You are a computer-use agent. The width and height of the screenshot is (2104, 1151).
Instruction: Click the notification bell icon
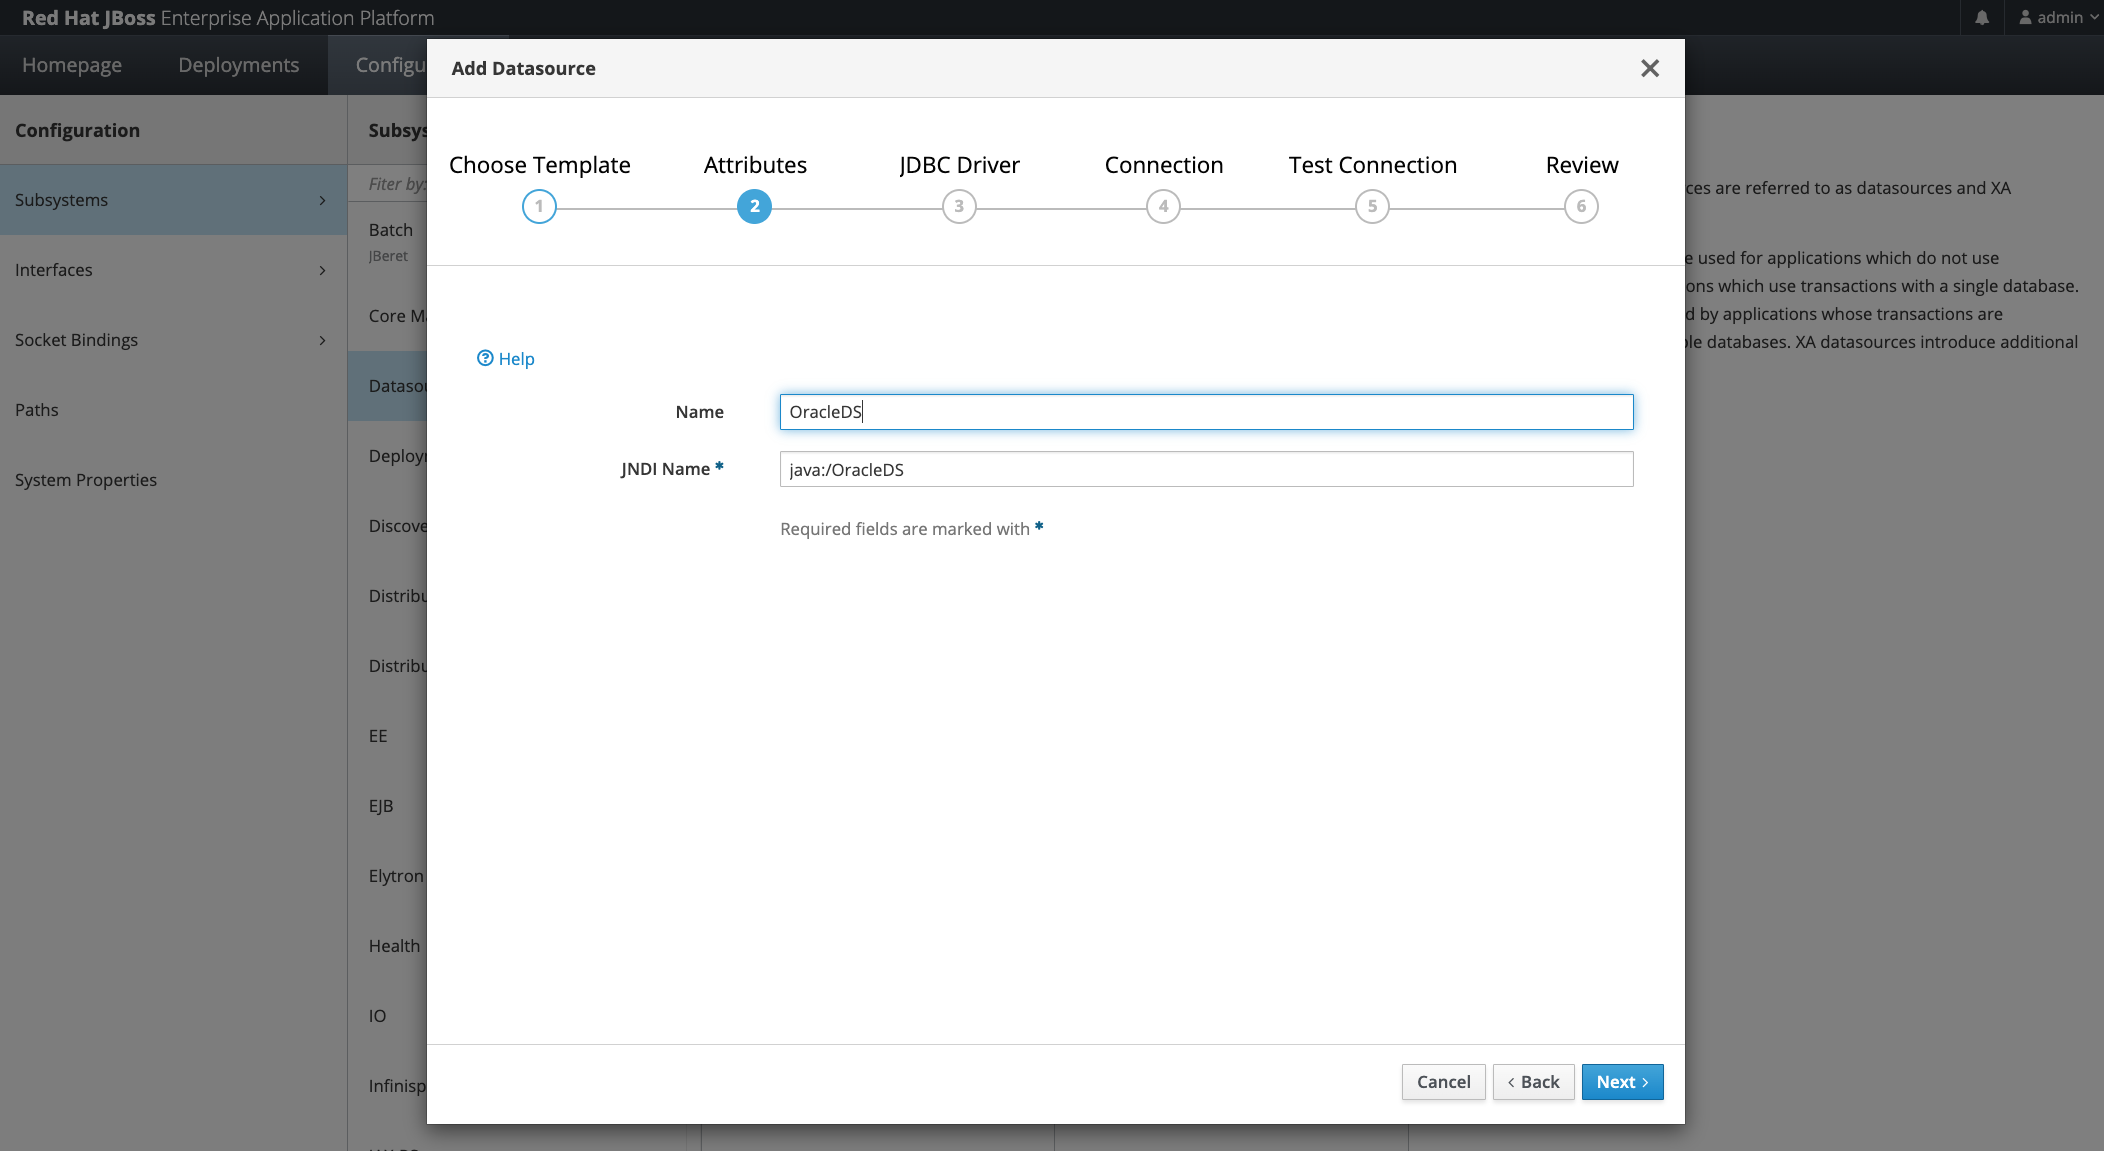coord(1983,17)
